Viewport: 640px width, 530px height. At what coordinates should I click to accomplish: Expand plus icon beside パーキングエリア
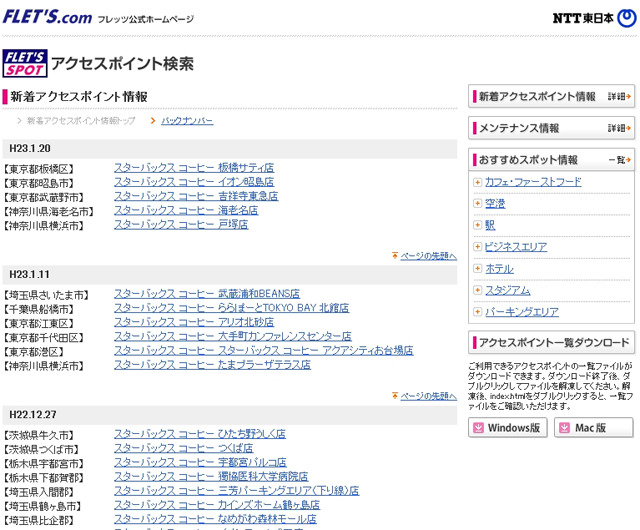pos(477,312)
